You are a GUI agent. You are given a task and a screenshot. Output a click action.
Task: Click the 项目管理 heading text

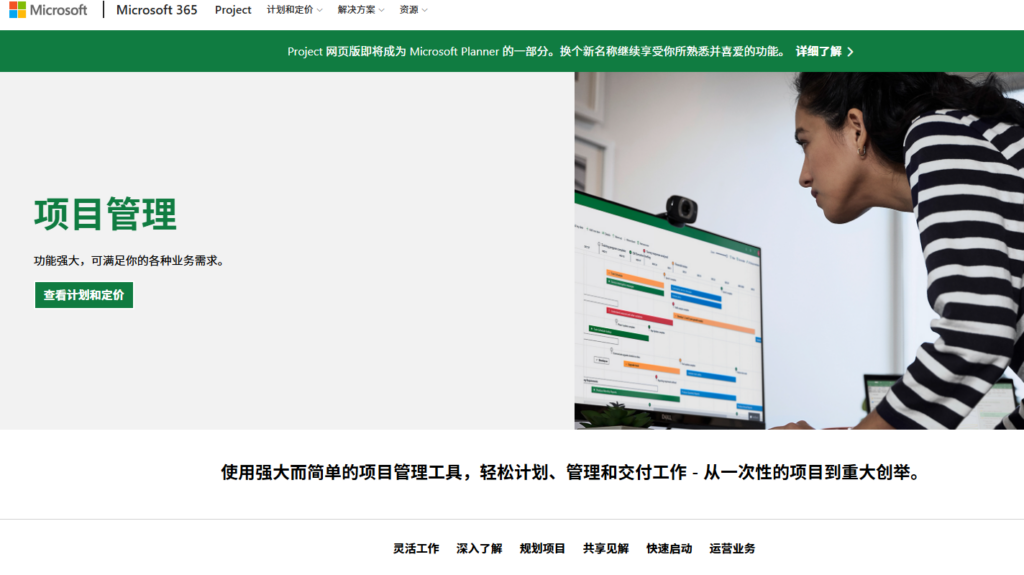(x=105, y=214)
